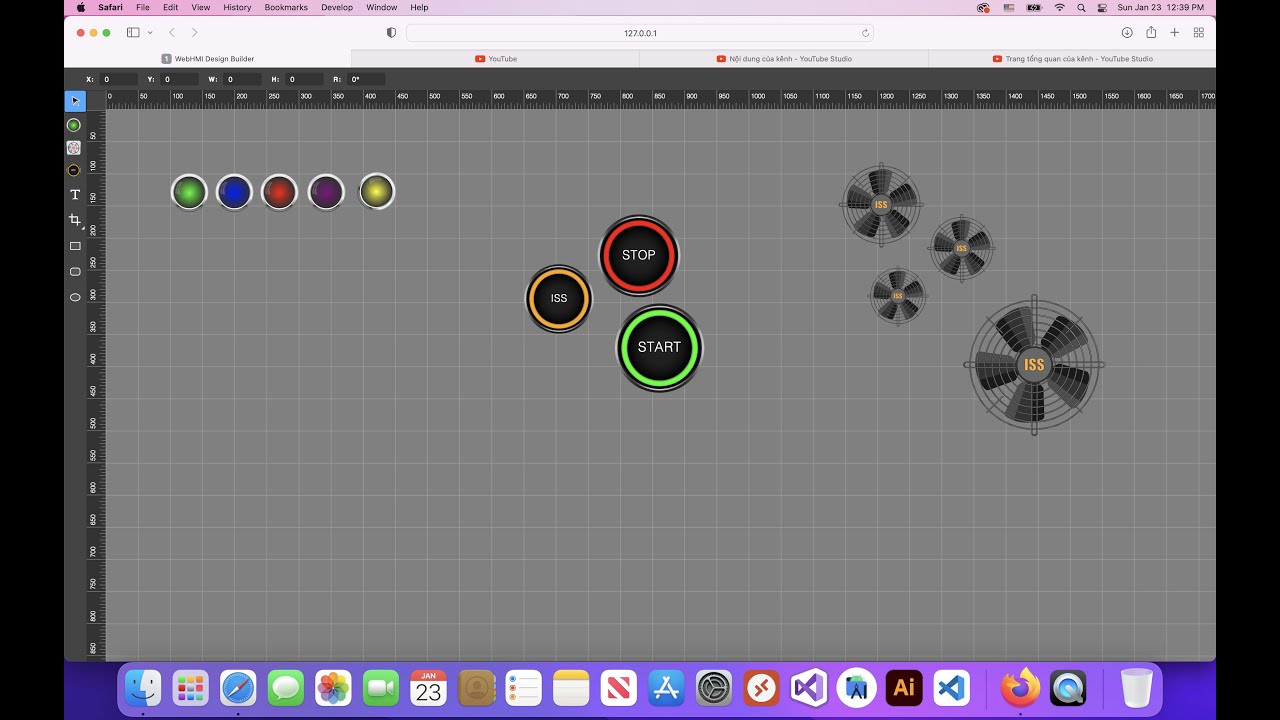This screenshot has height=720, width=1280.
Task: Select the green lamp on canvas
Action: pyautogui.click(x=189, y=192)
